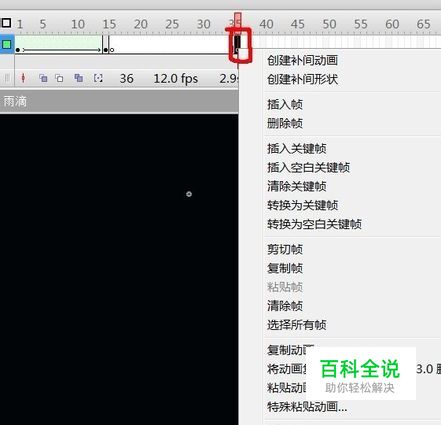Select 复制帧 from the menu

(285, 268)
